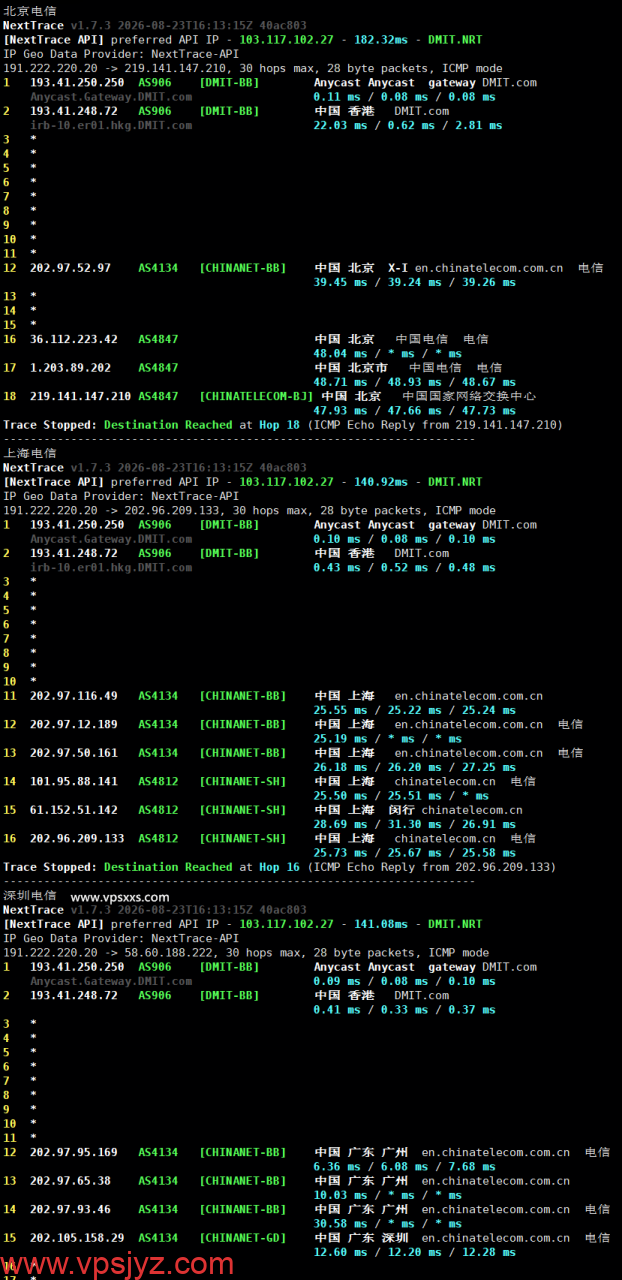Click hop IP 202.105.158.29
Screen dimensions: 622x1280
pos(77,1238)
